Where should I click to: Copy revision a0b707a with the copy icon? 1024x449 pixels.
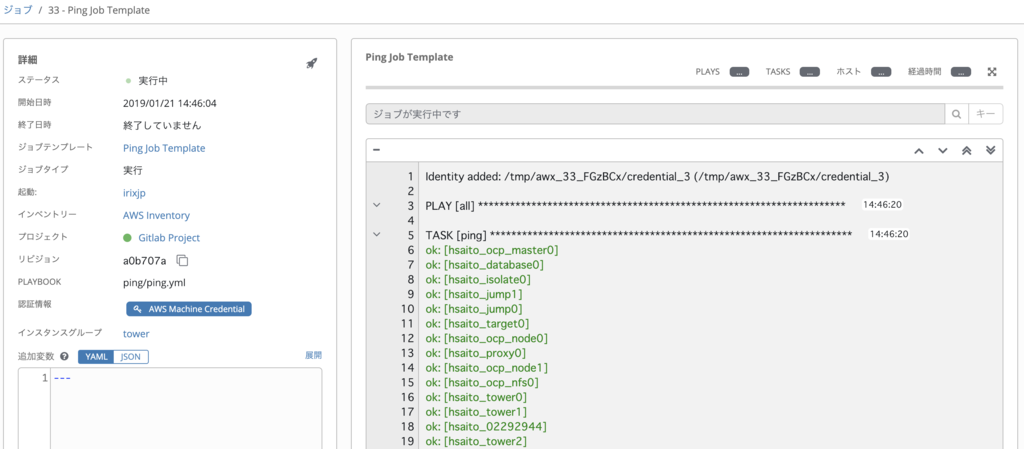183,261
